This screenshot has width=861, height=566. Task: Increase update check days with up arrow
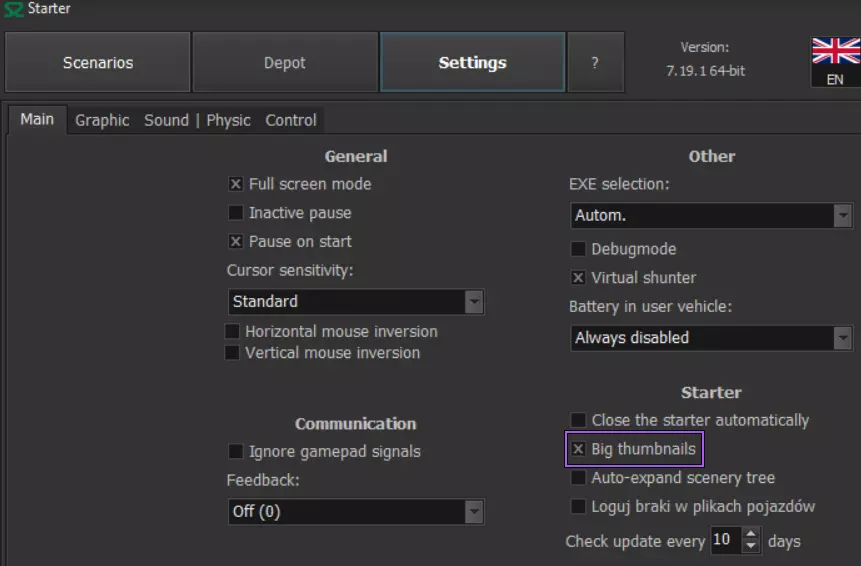click(751, 535)
